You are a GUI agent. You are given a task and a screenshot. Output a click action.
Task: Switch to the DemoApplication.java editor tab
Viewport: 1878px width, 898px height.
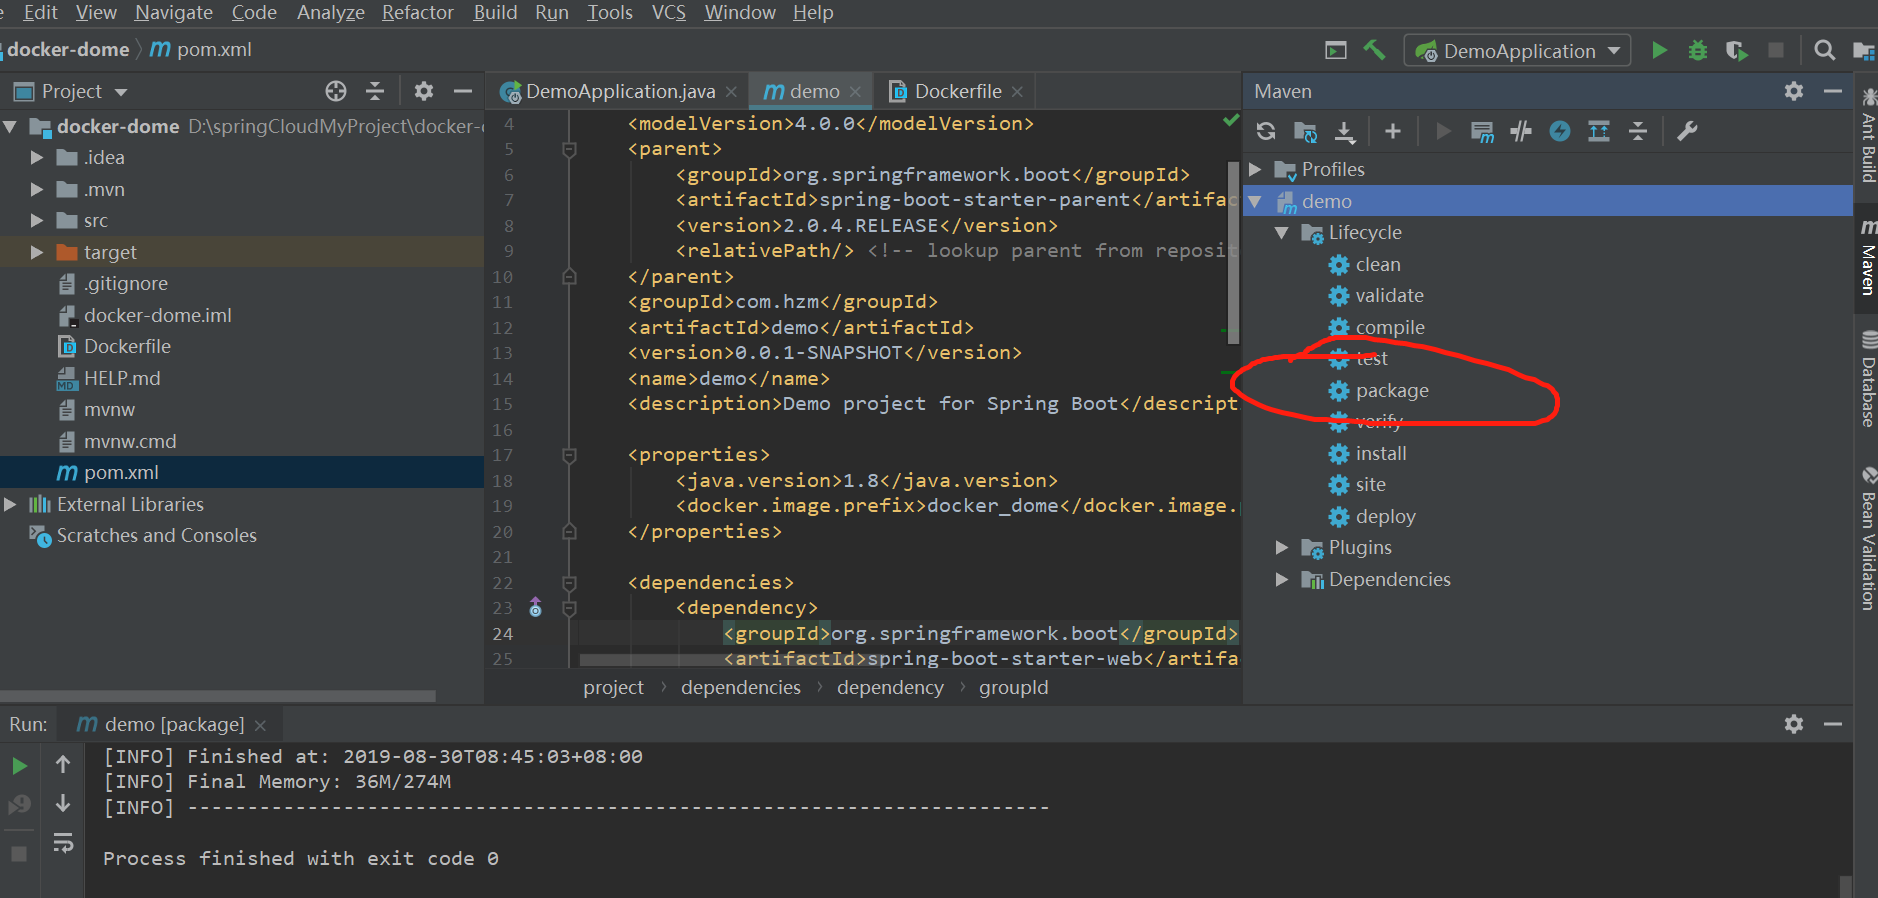619,91
